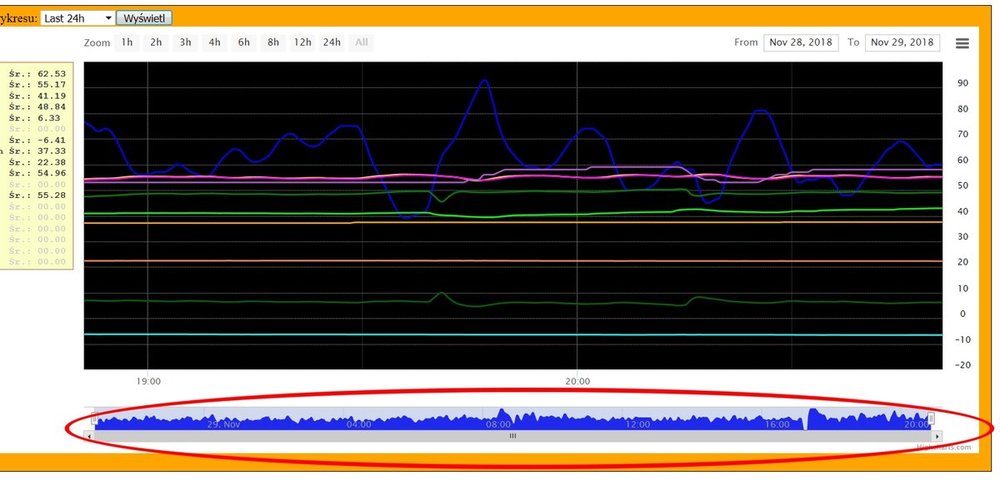This screenshot has height=485, width=1000.
Task: Click the navigator scrollbar right arrow
Action: [937, 436]
